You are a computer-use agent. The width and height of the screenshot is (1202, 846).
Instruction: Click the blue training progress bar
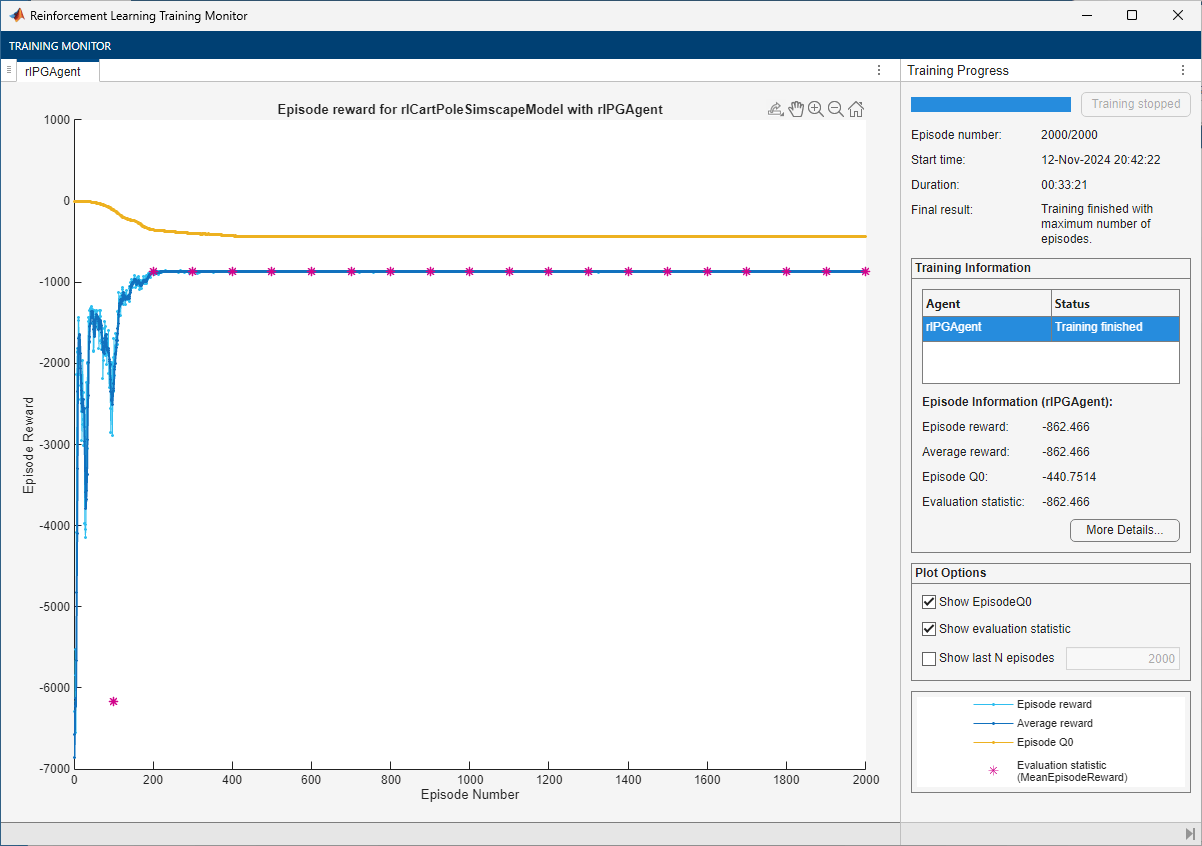pyautogui.click(x=990, y=104)
